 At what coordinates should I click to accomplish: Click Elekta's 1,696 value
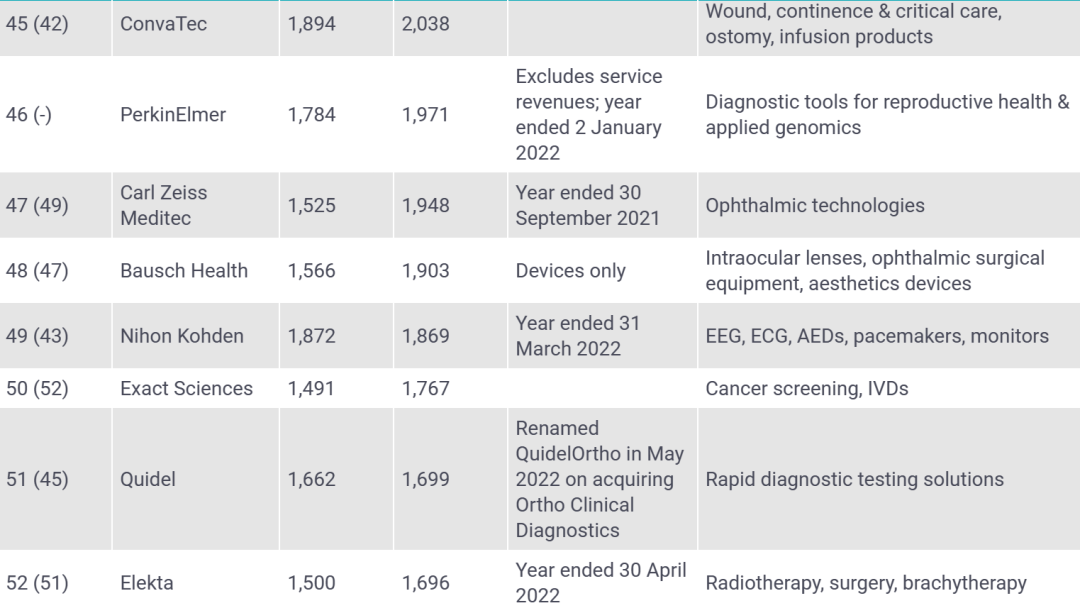tap(426, 583)
